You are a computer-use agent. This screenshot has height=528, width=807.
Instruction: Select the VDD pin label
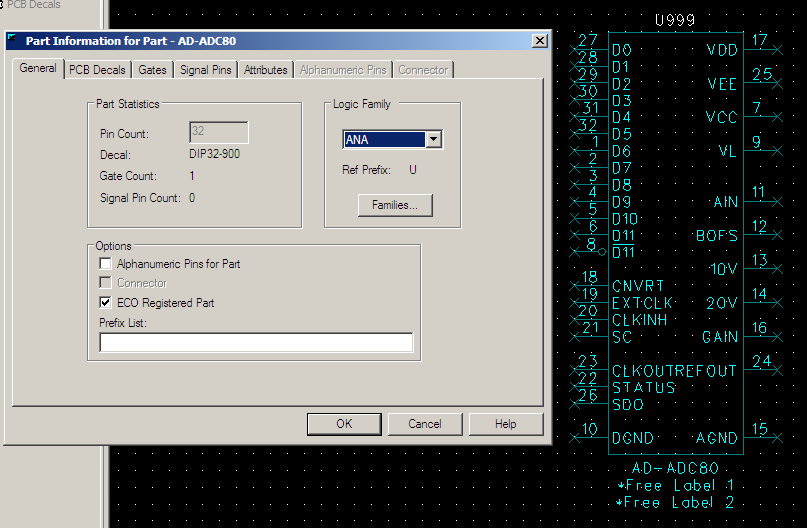(722, 50)
